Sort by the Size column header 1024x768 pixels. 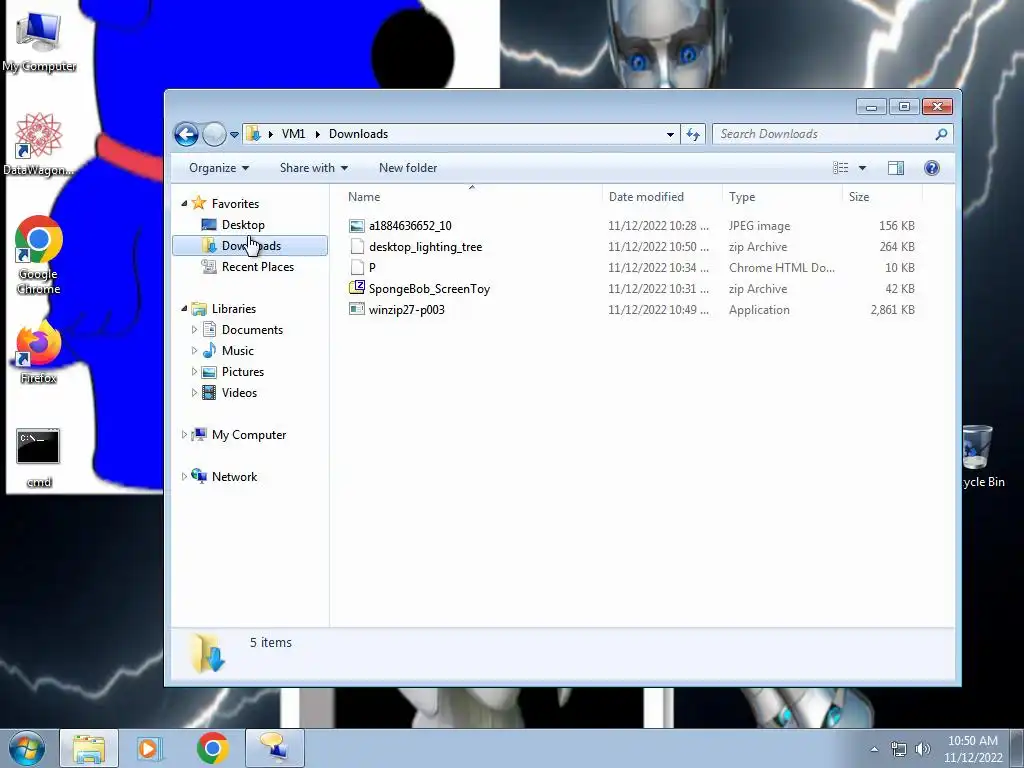click(882, 197)
